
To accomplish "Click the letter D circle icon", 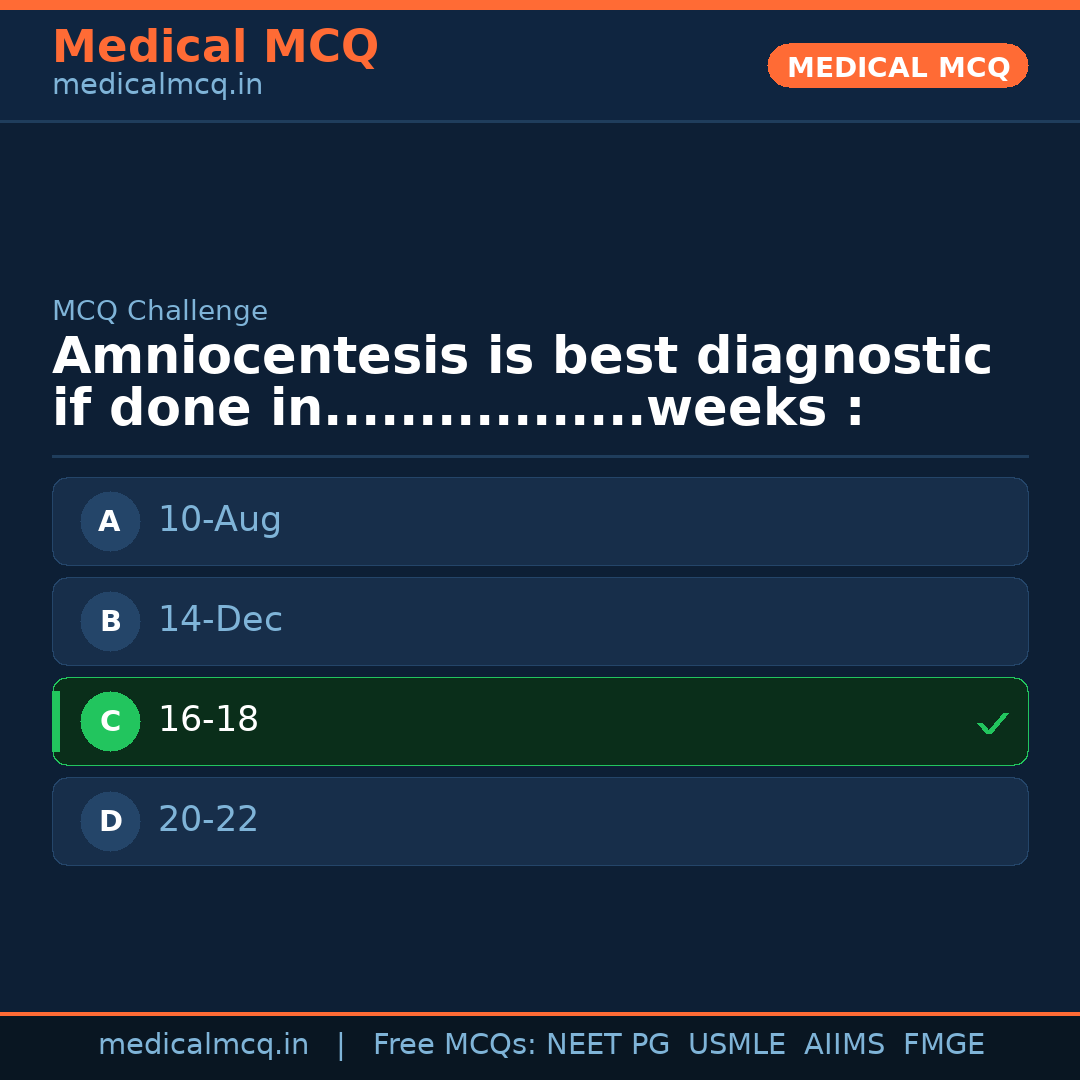I will pos(110,821).
